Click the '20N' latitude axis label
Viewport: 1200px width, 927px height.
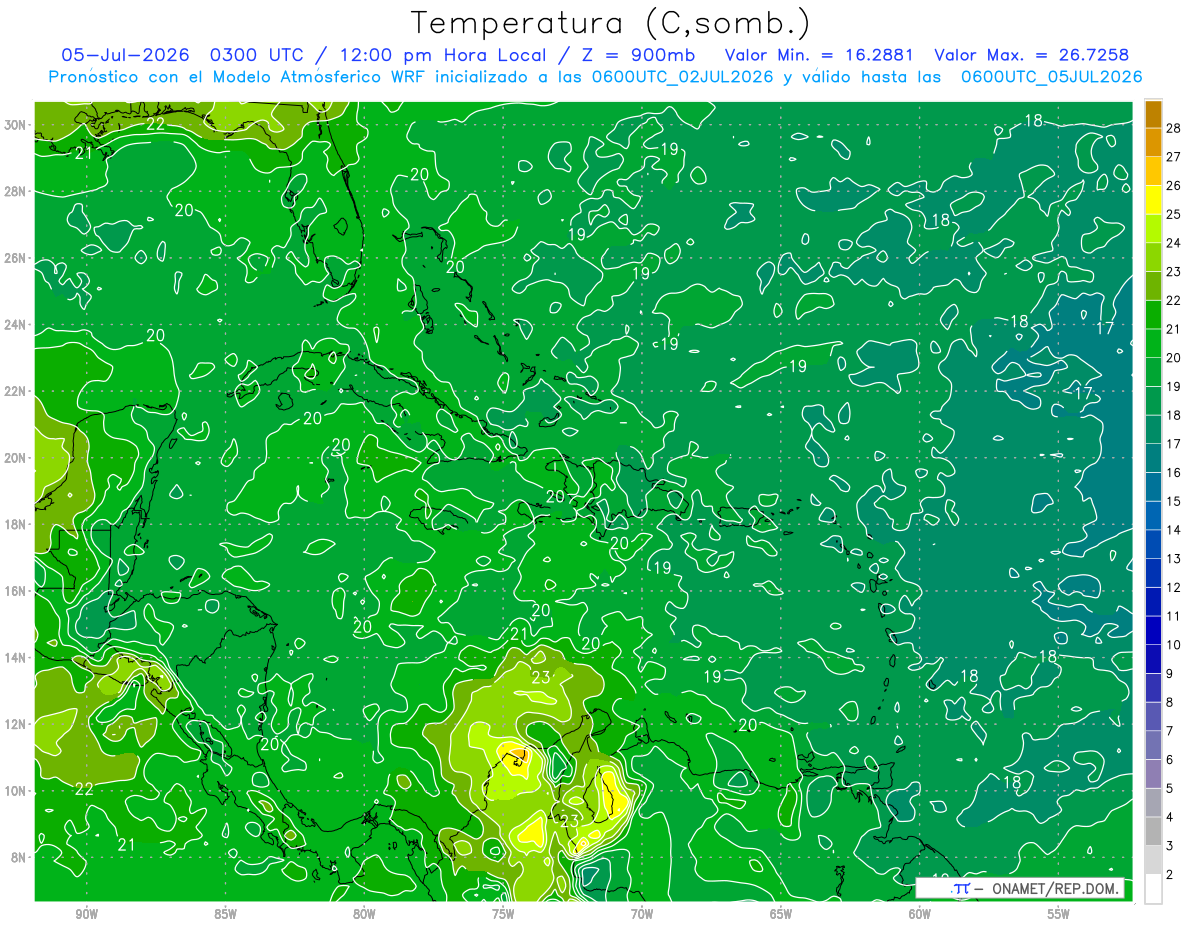(16, 458)
